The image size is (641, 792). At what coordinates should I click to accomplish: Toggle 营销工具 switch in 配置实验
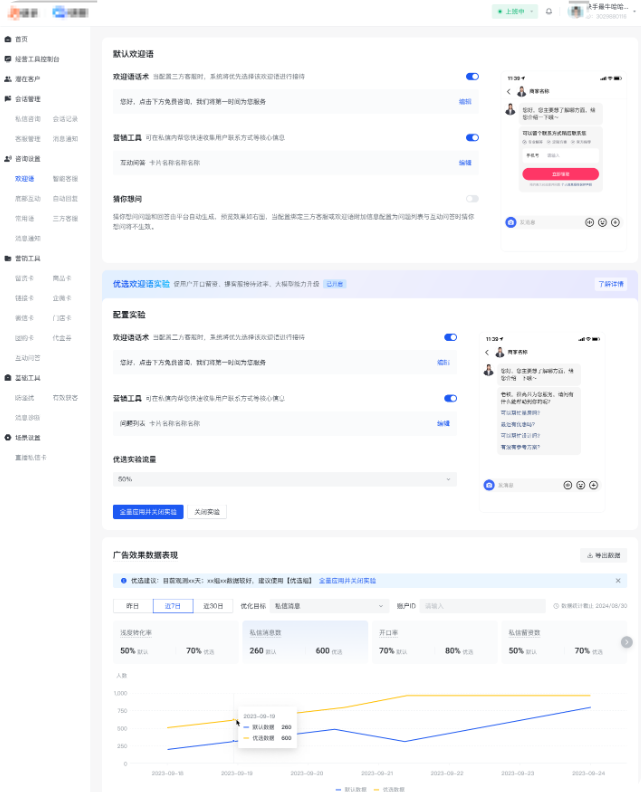(451, 399)
